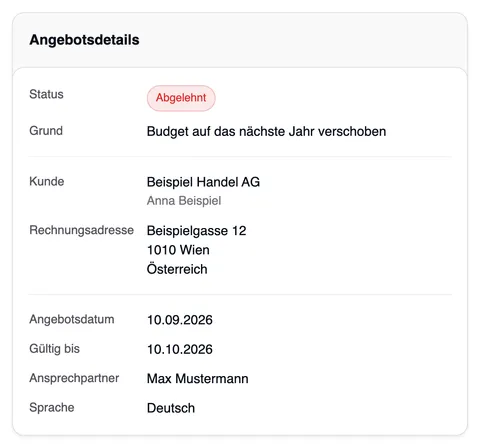
Task: Select the date 10.10.2026
Action: [x=180, y=349]
